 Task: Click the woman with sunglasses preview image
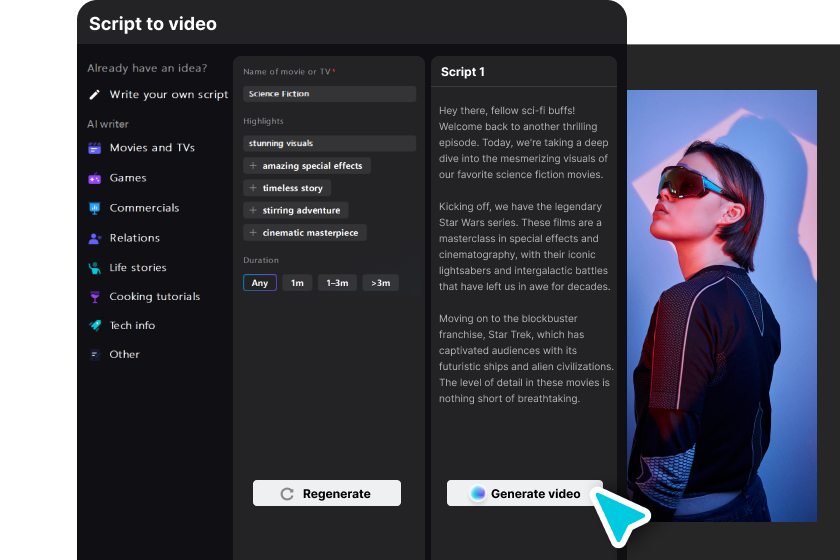pyautogui.click(x=722, y=305)
